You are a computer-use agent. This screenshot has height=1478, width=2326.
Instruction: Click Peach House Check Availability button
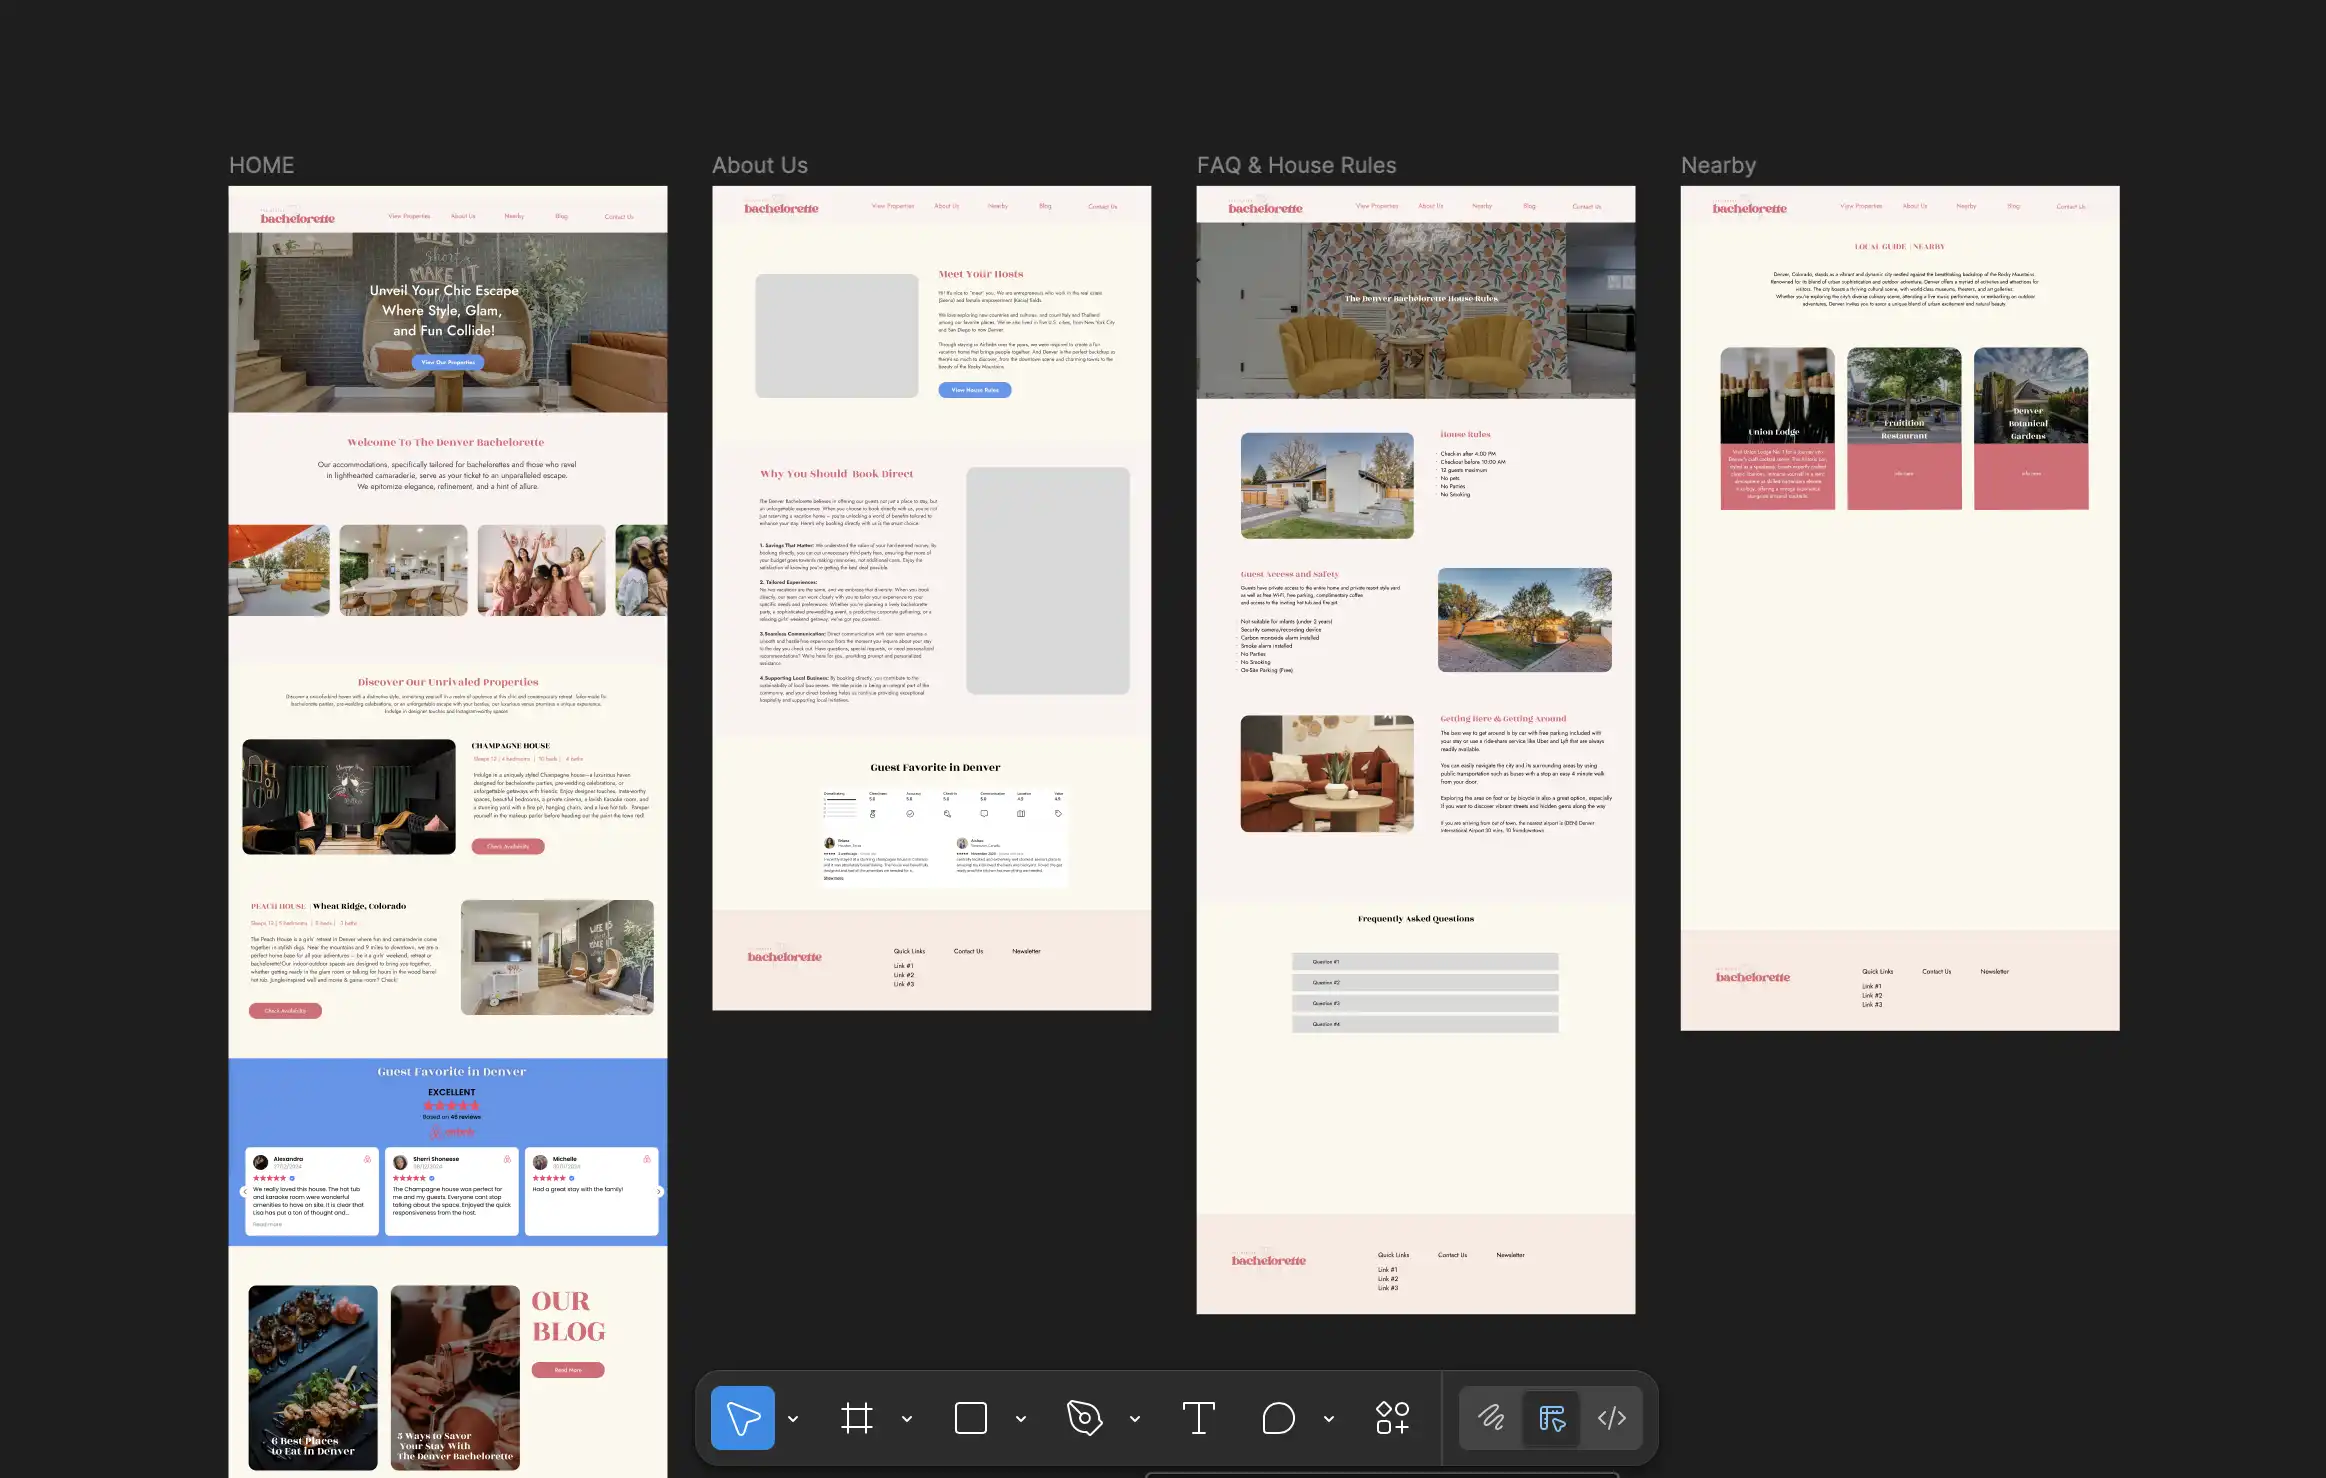285,1011
